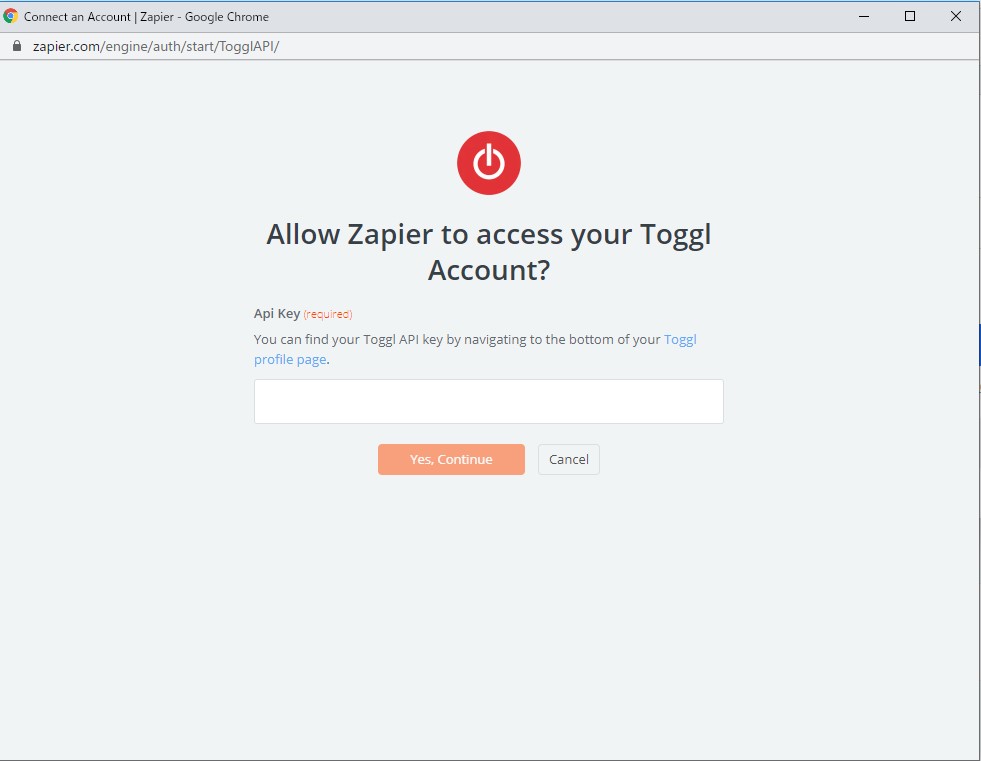Click the red Toggl power logo
Viewport: 981px width, 761px height.
coord(489,163)
